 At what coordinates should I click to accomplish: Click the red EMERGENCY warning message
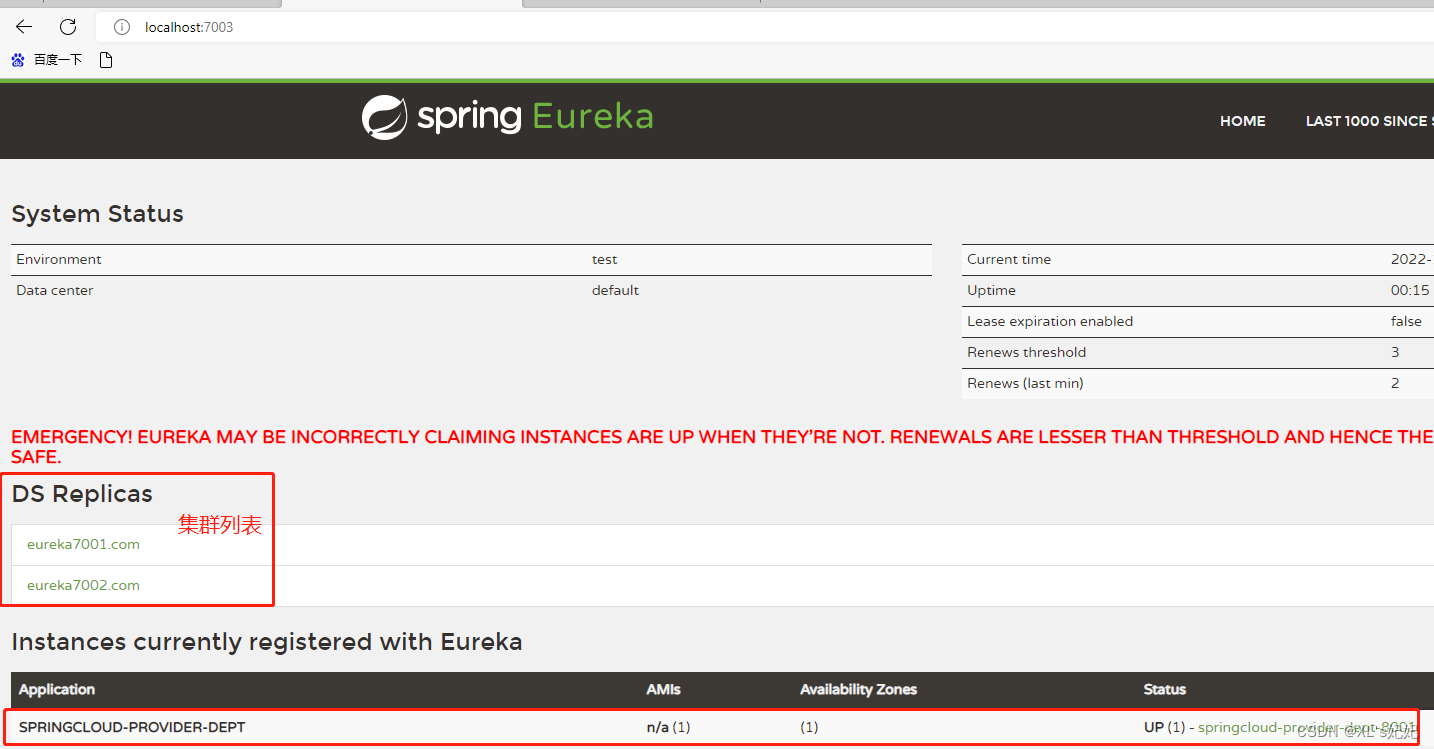(722, 447)
